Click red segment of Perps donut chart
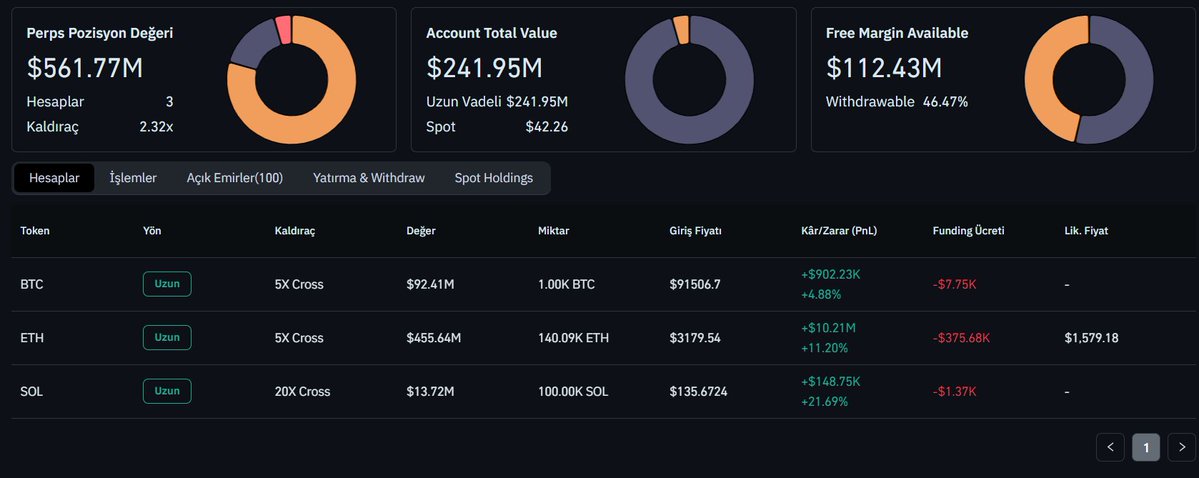The width and height of the screenshot is (1199, 478). (x=283, y=29)
